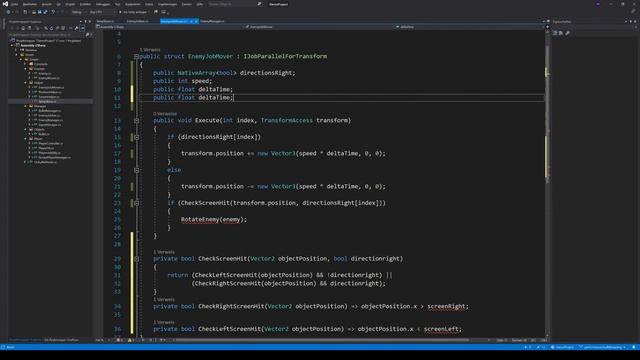The height and width of the screenshot is (360, 640).
Task: Open the Ansicht menu
Action: pyautogui.click(x=47, y=4)
